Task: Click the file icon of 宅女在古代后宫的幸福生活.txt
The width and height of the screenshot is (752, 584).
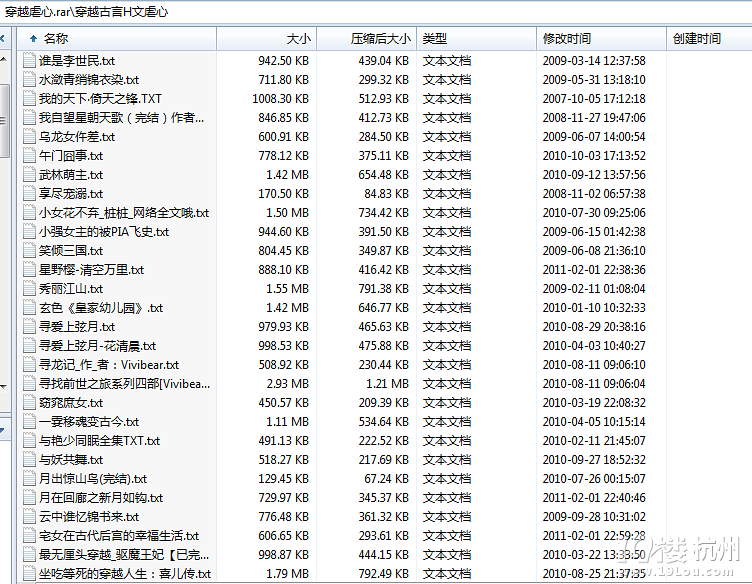Action: 29,536
